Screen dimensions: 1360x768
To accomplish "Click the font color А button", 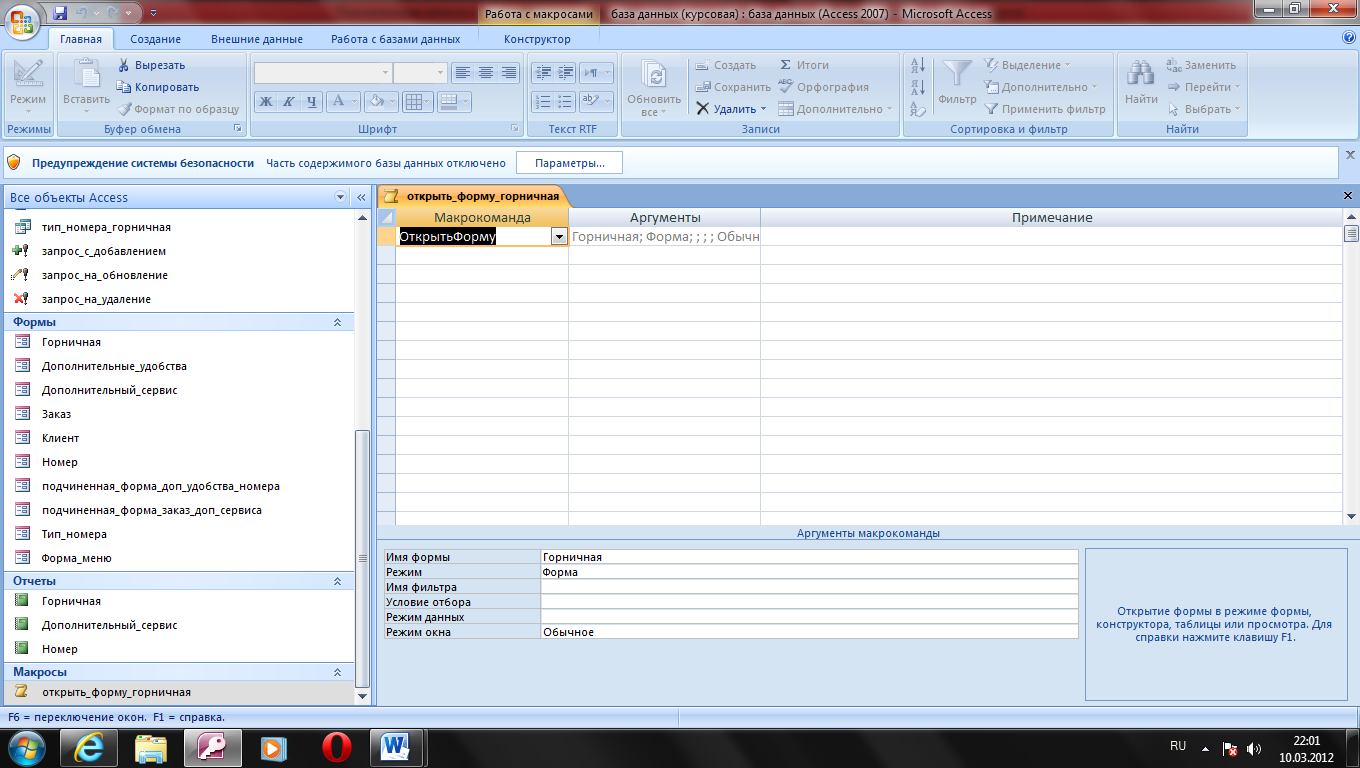I will [343, 101].
